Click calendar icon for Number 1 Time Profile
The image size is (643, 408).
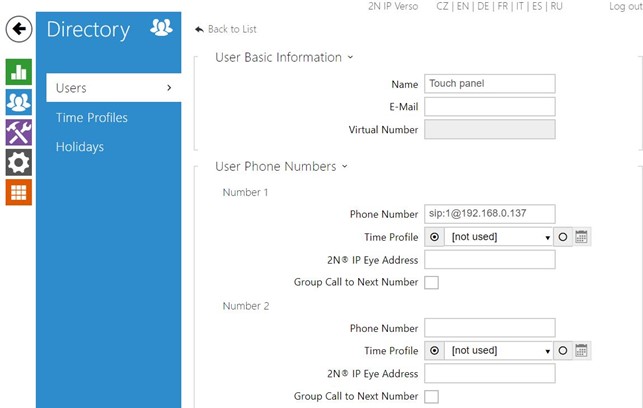coord(582,237)
